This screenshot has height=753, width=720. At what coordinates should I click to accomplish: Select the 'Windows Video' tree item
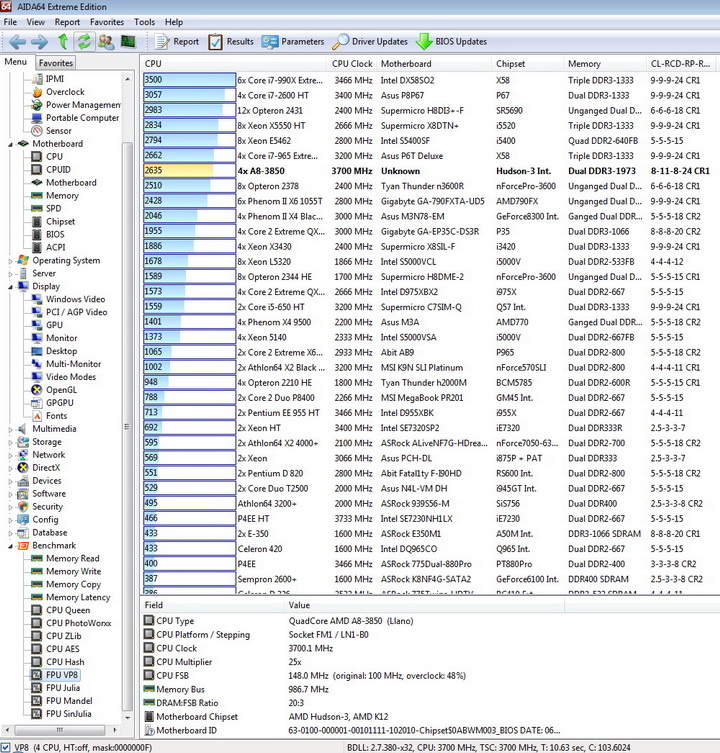pyautogui.click(x=75, y=299)
